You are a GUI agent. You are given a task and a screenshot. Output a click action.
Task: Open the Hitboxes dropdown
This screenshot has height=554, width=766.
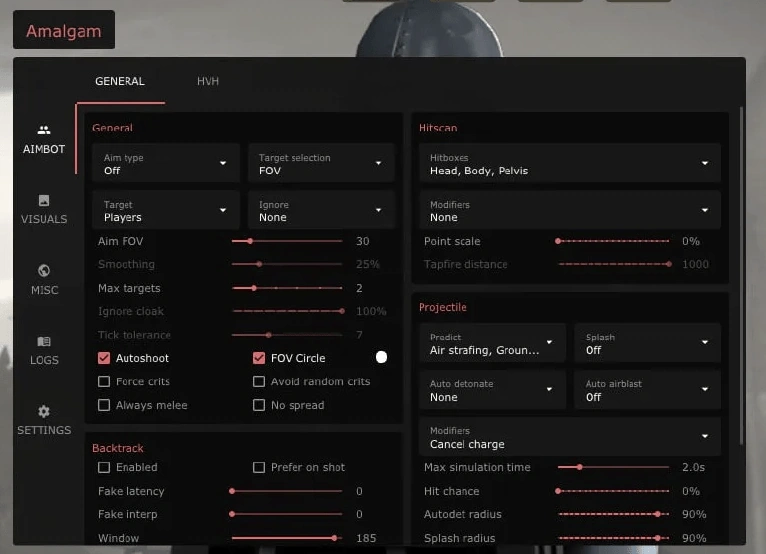pyautogui.click(x=570, y=163)
